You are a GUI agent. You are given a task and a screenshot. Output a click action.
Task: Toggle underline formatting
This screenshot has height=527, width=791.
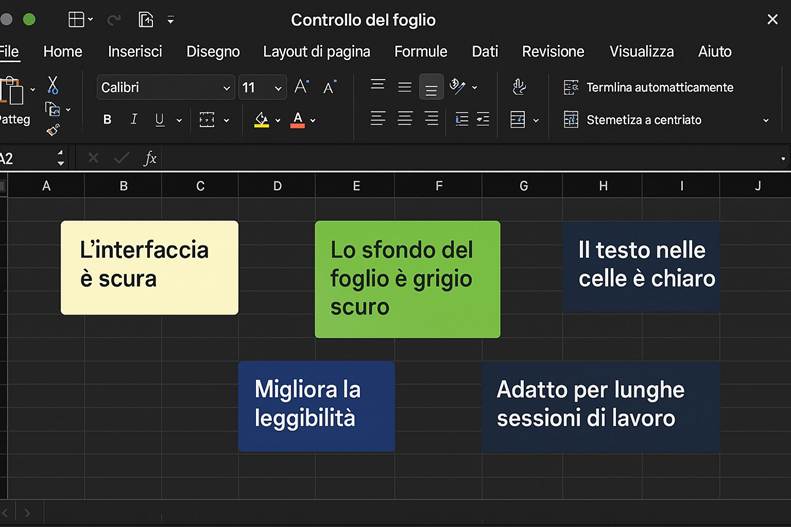pyautogui.click(x=159, y=120)
